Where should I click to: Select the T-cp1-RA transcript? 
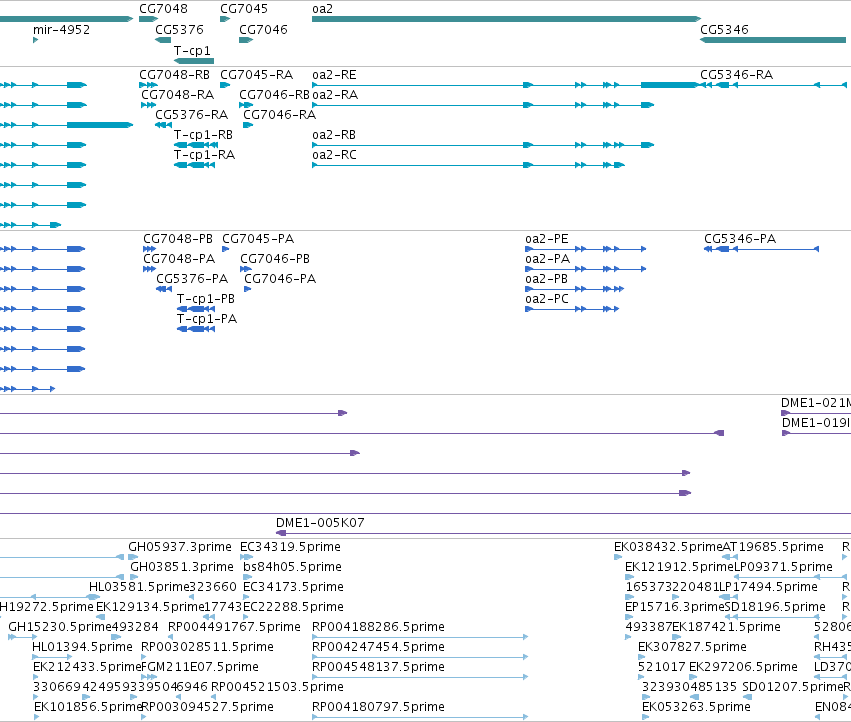(194, 164)
